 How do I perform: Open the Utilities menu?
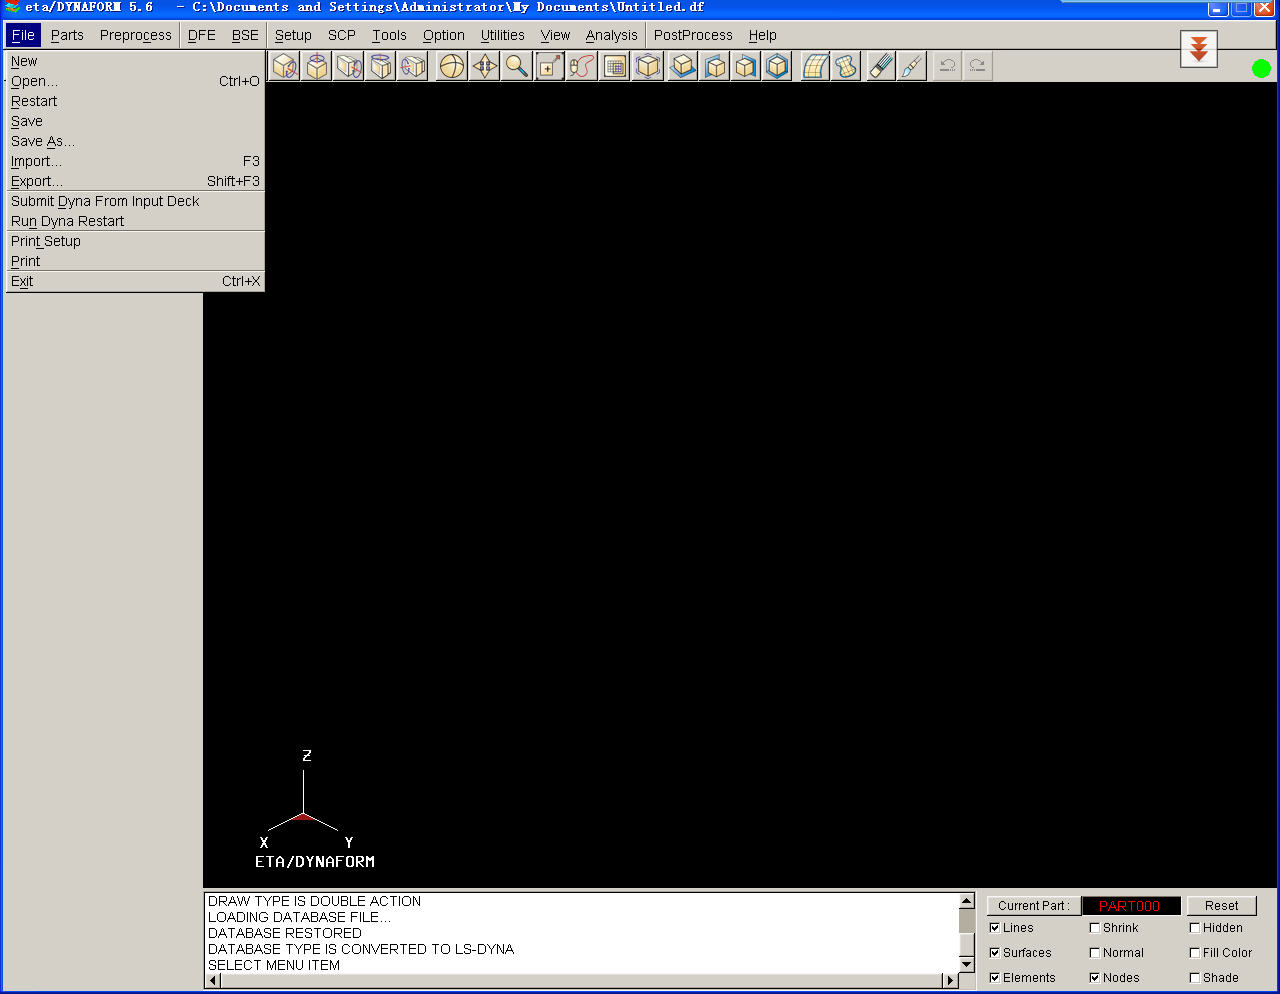tap(503, 35)
